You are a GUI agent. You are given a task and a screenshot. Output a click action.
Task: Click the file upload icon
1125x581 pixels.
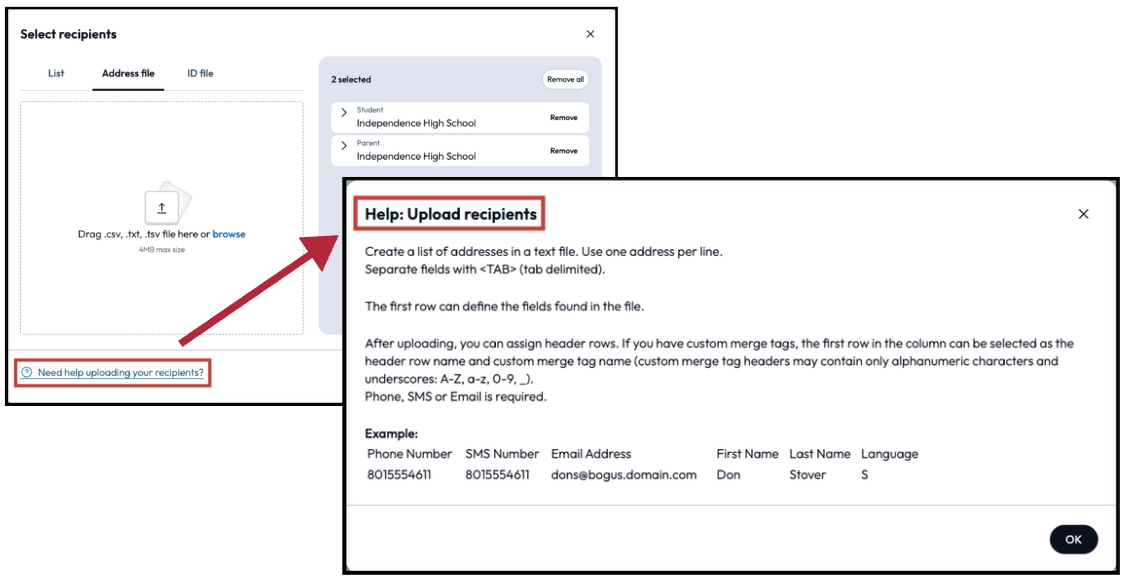pyautogui.click(x=162, y=207)
